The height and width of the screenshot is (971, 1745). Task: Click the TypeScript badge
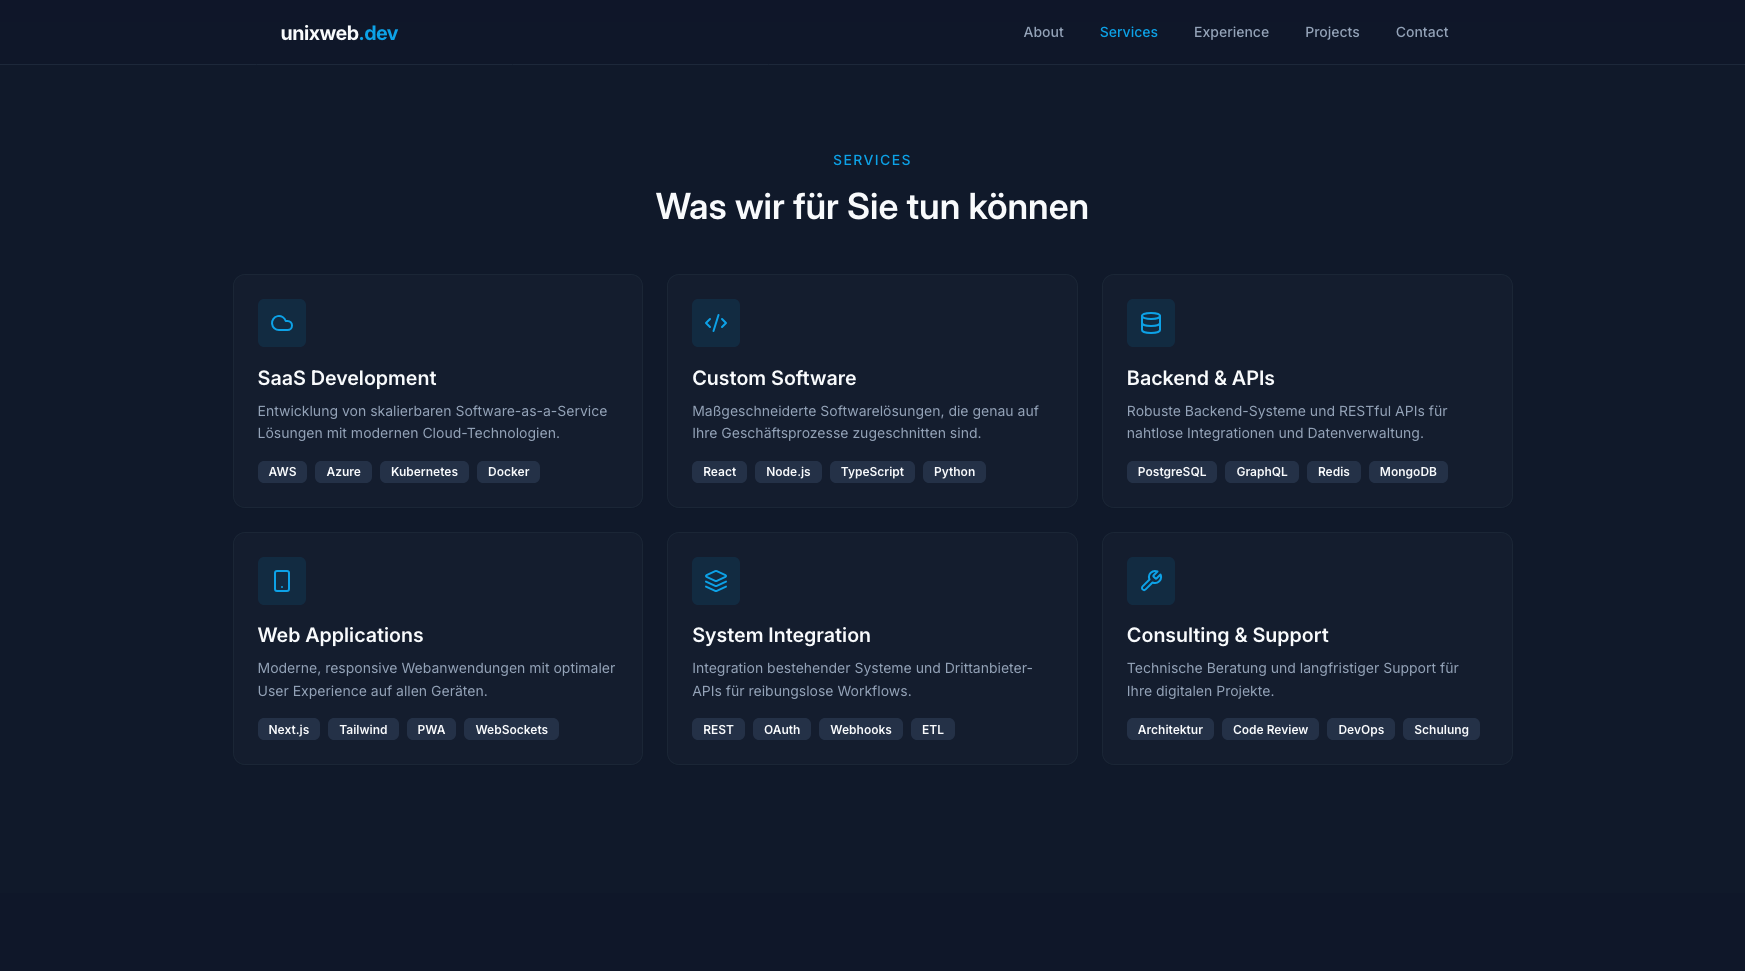(872, 471)
